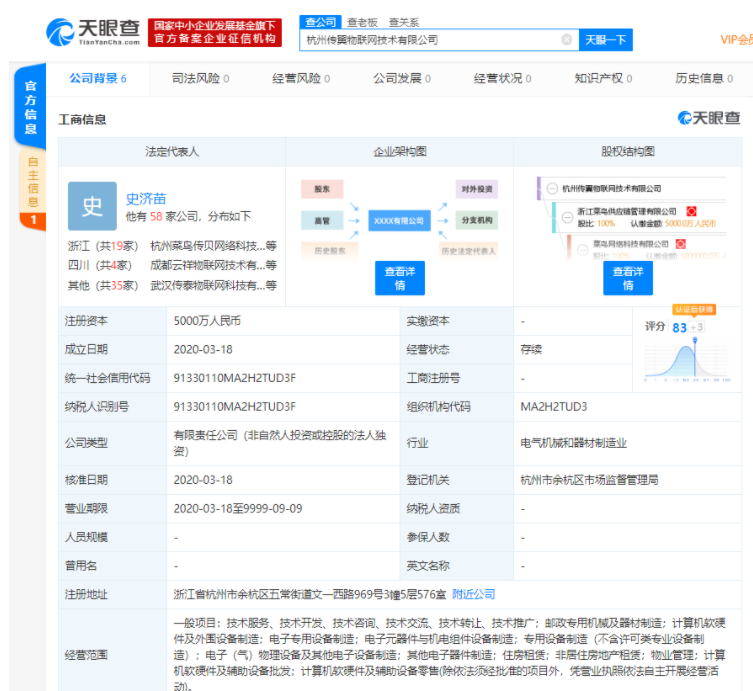
Task: Click the 天眼查 watermark logo right of 工商信息
Action: tap(709, 119)
